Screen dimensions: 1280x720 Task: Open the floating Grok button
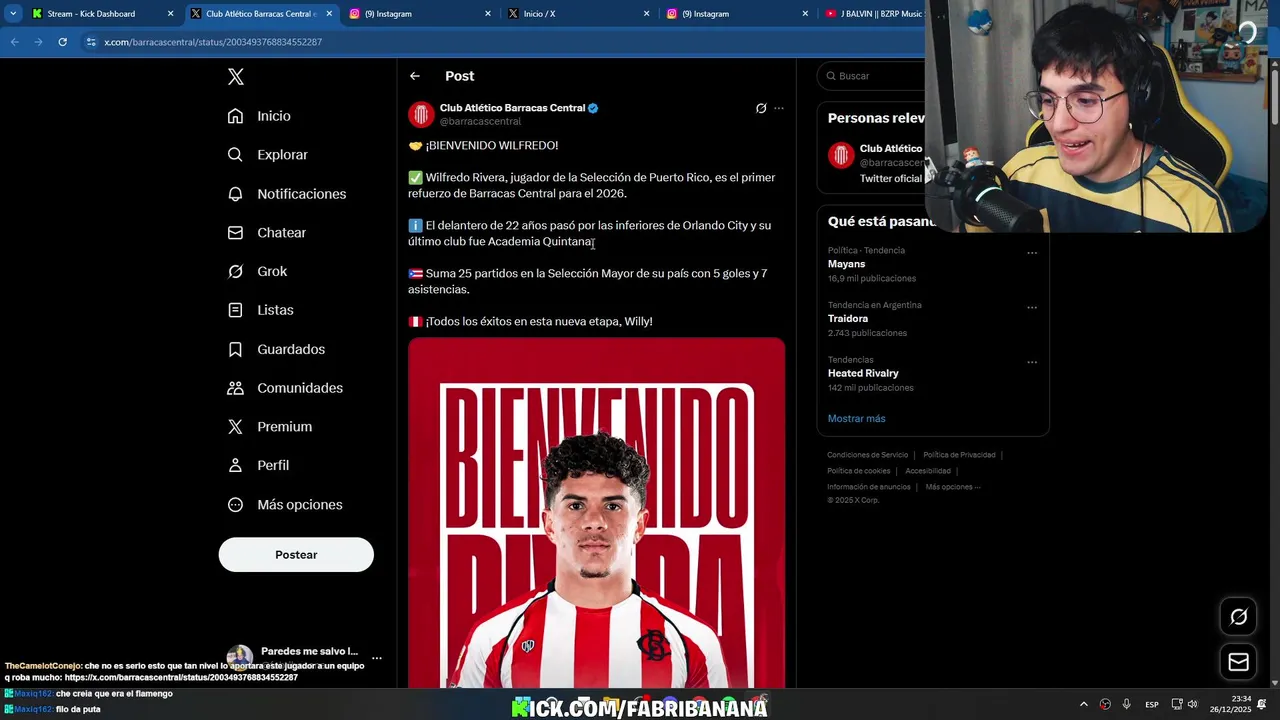[x=1238, y=617]
